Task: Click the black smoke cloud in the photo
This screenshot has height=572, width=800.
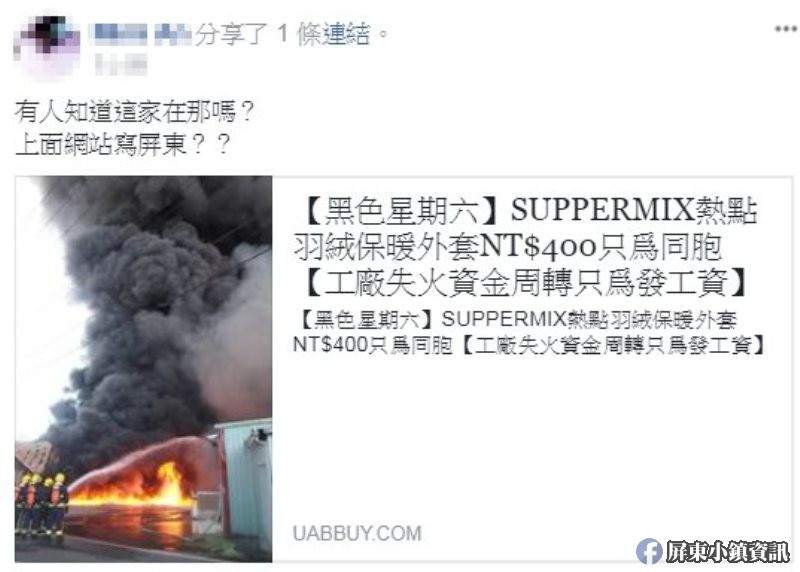Action: [148, 306]
